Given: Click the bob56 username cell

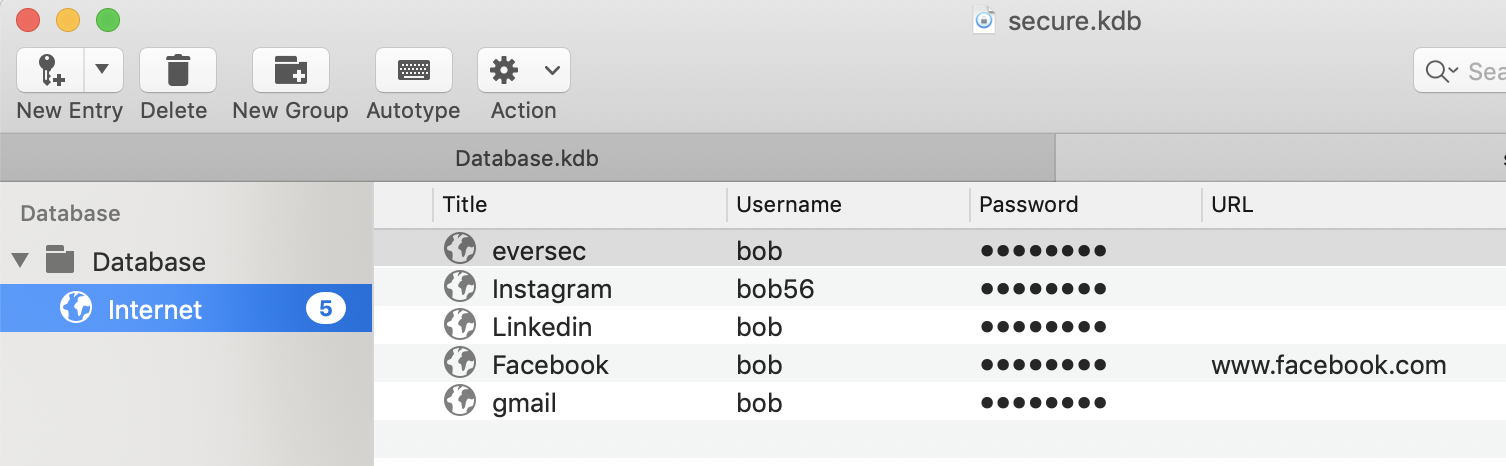Looking at the screenshot, I should click(775, 289).
